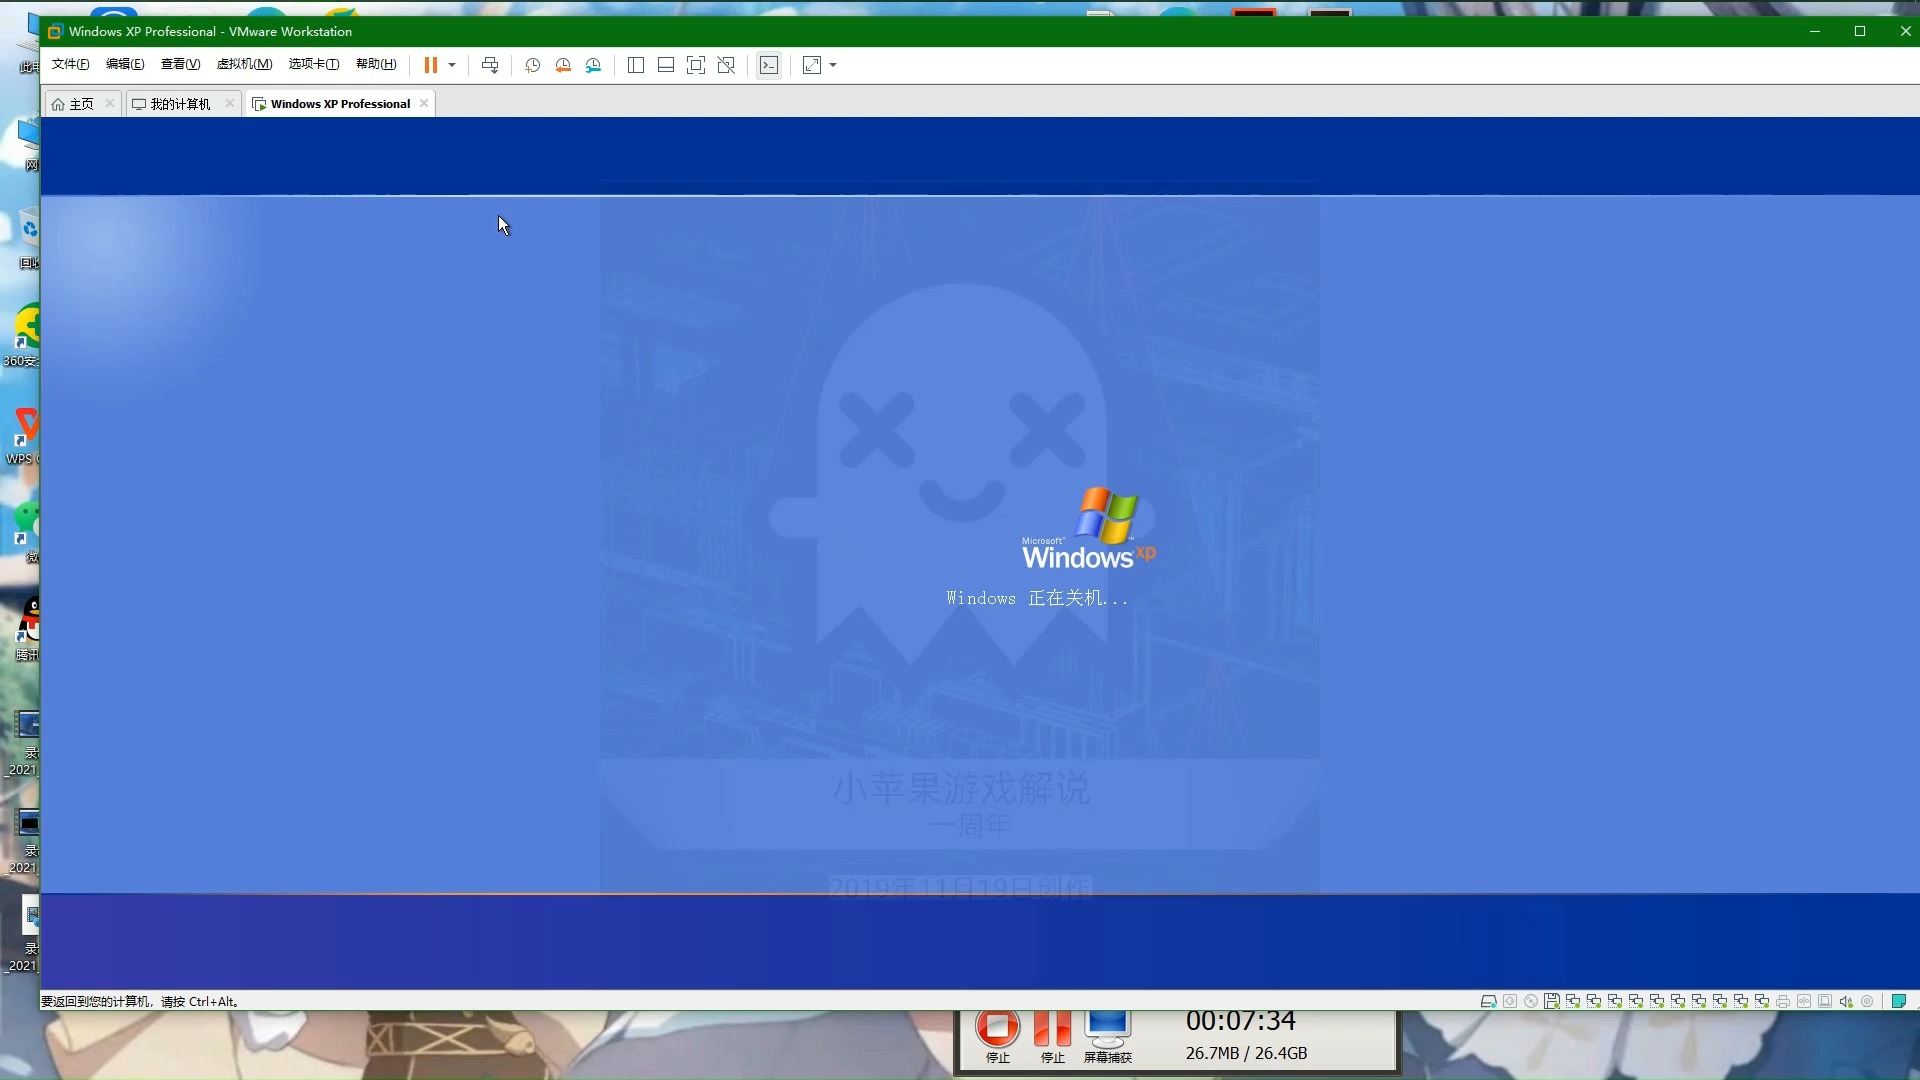Click the hard disk status icon
This screenshot has height=1080, width=1920.
[1489, 1001]
